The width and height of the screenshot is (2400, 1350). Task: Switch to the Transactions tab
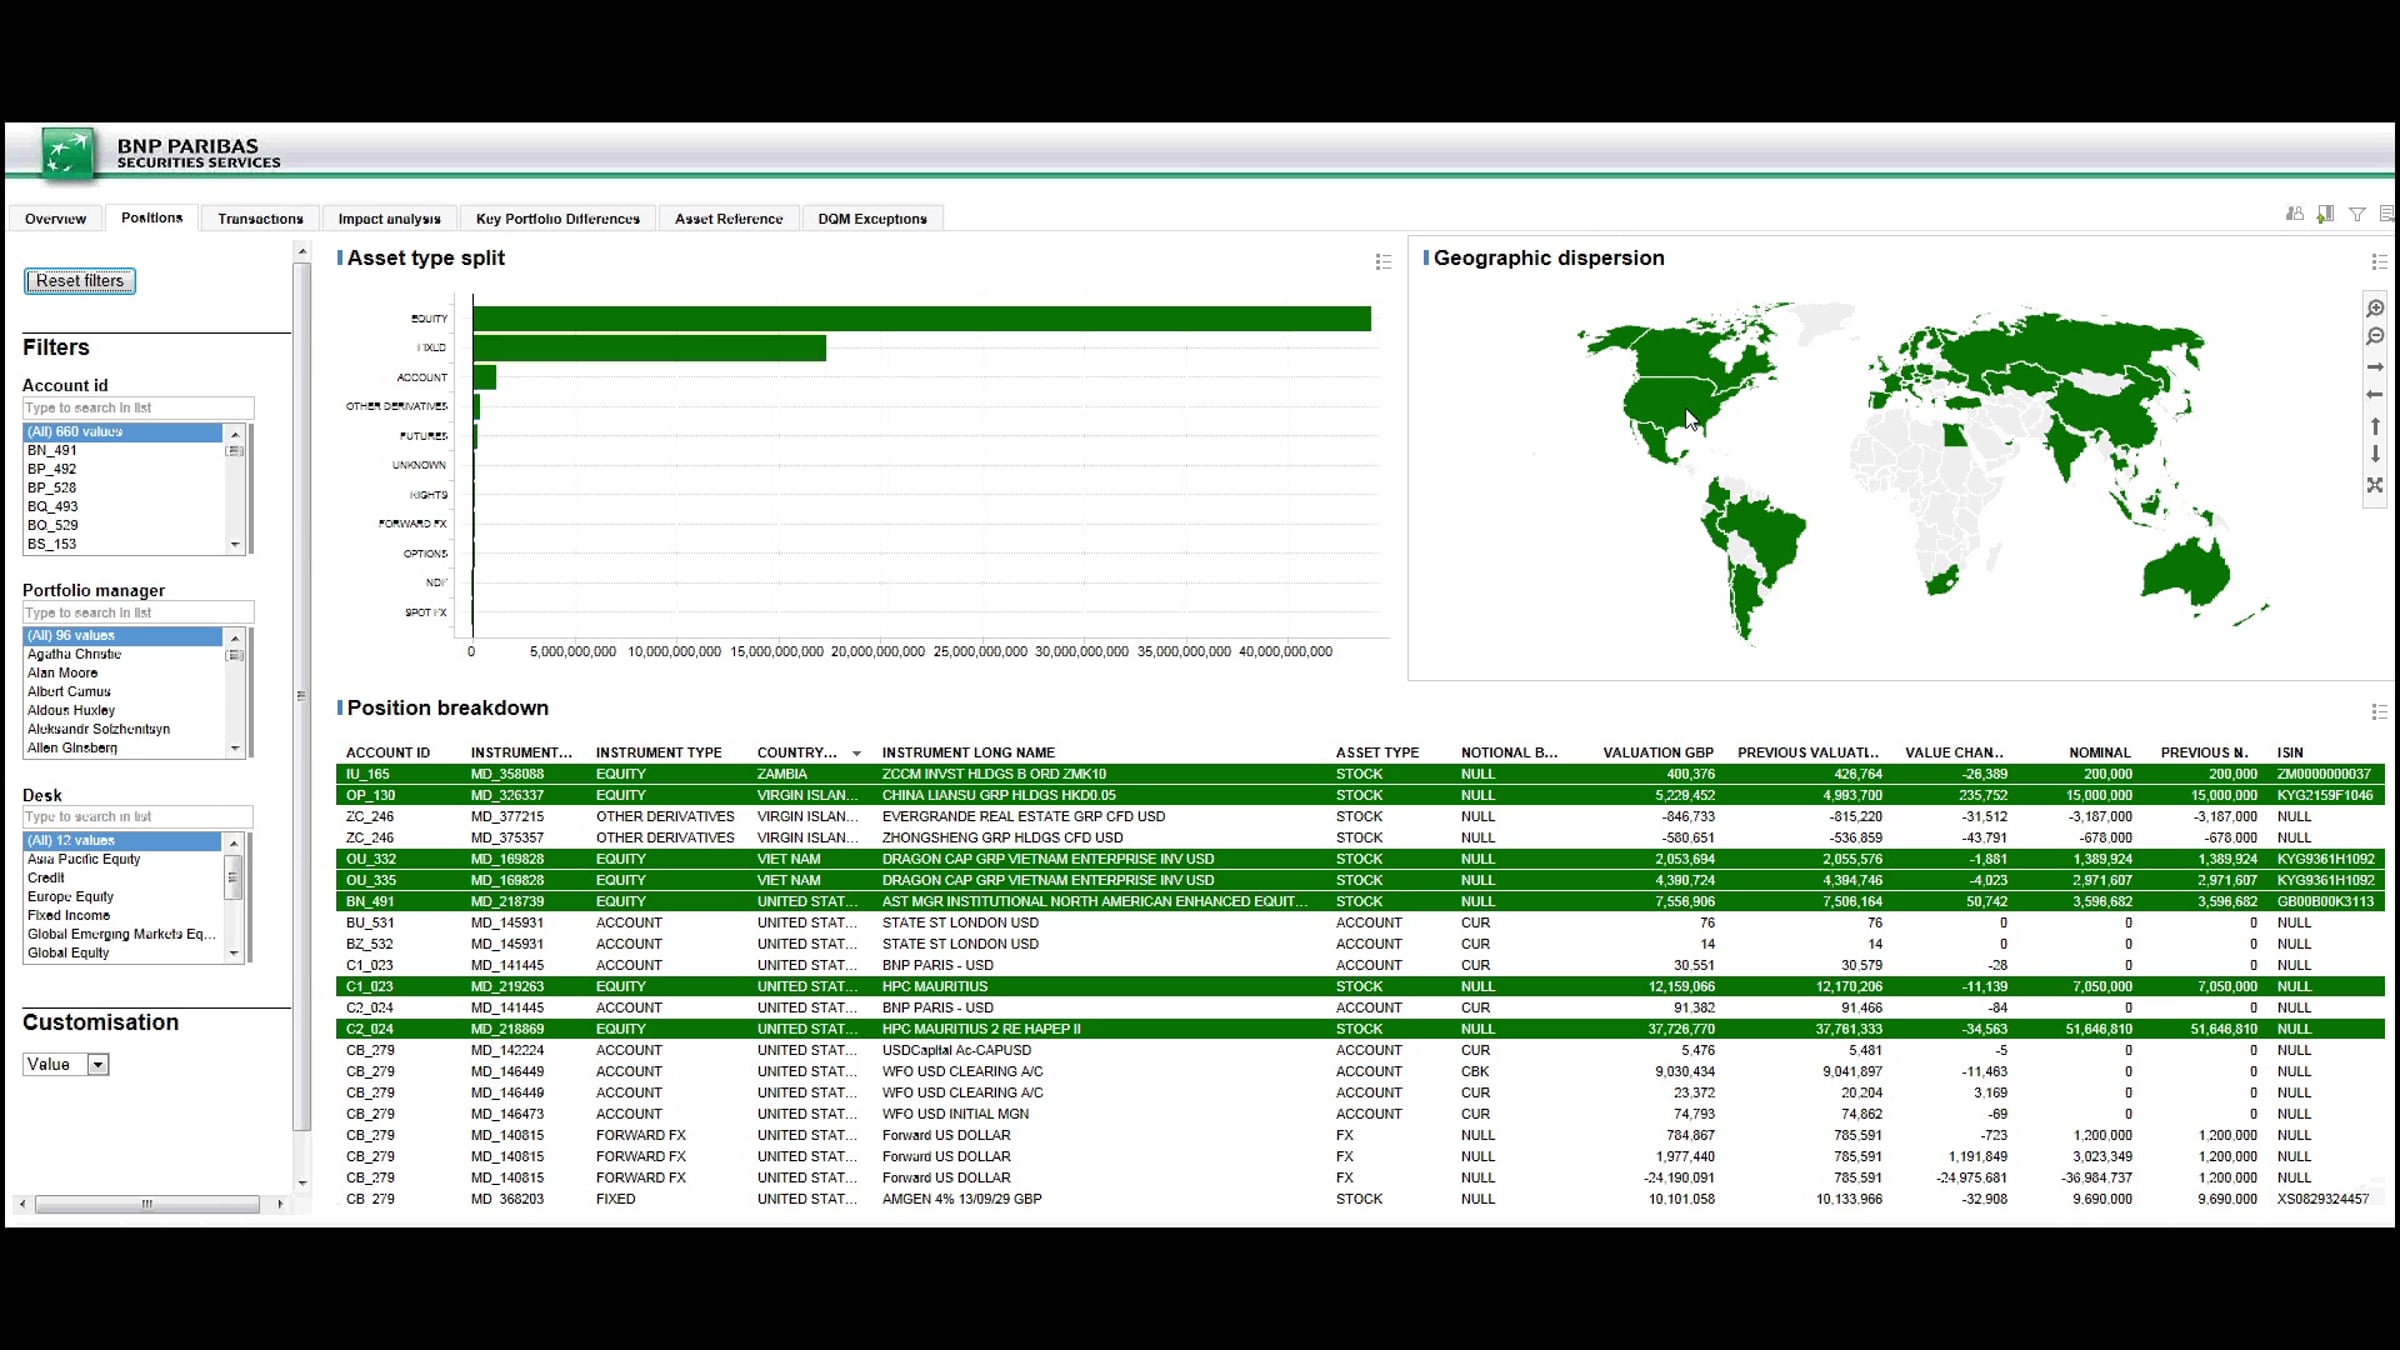click(x=260, y=219)
